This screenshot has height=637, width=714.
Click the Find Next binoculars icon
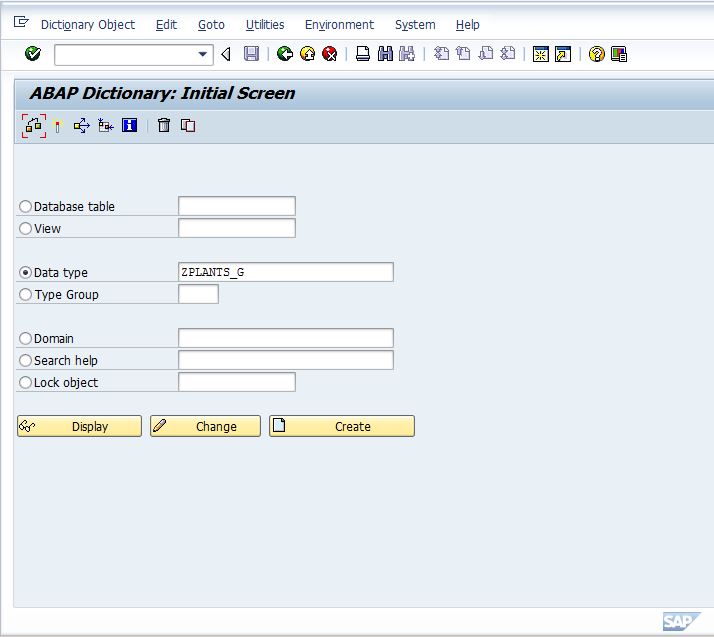point(407,54)
